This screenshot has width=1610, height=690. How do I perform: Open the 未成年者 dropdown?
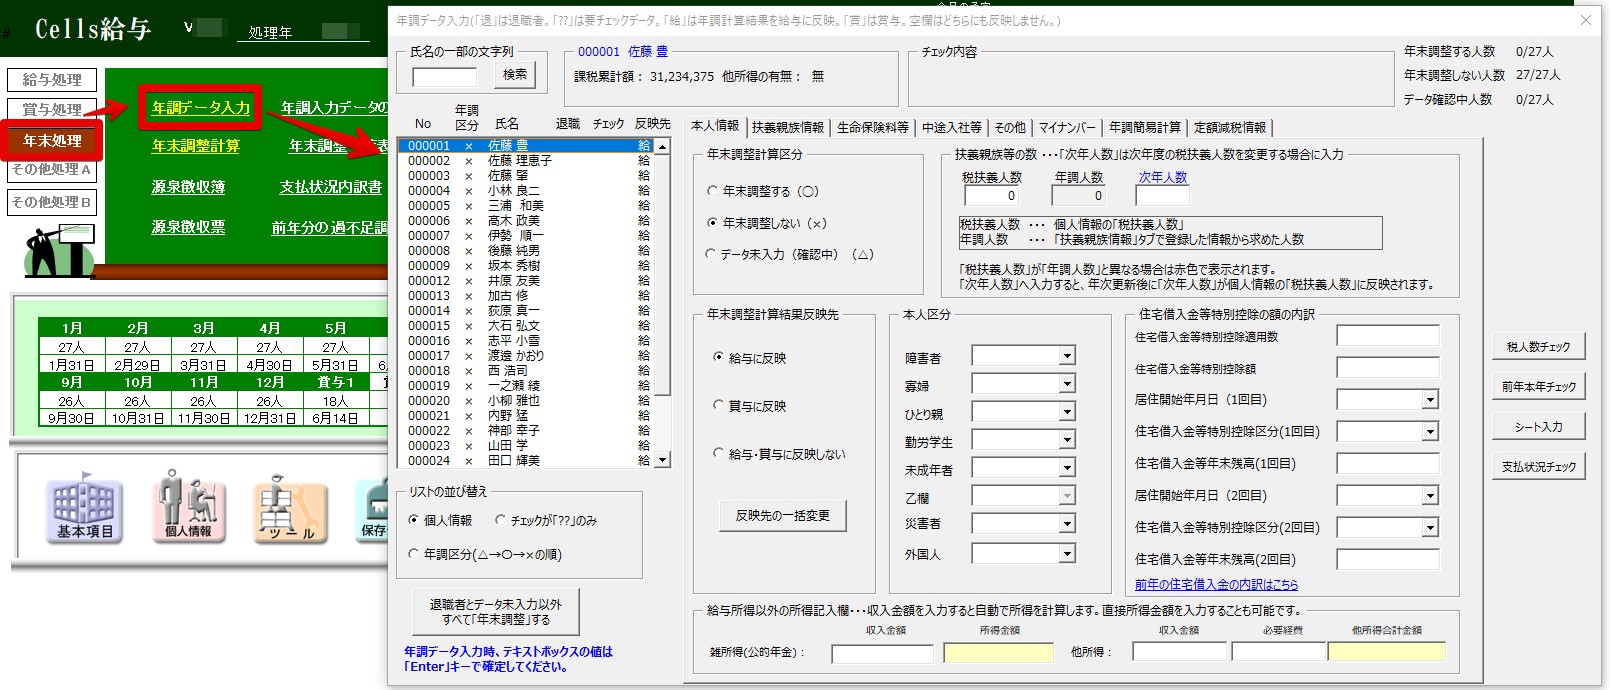click(x=1067, y=468)
